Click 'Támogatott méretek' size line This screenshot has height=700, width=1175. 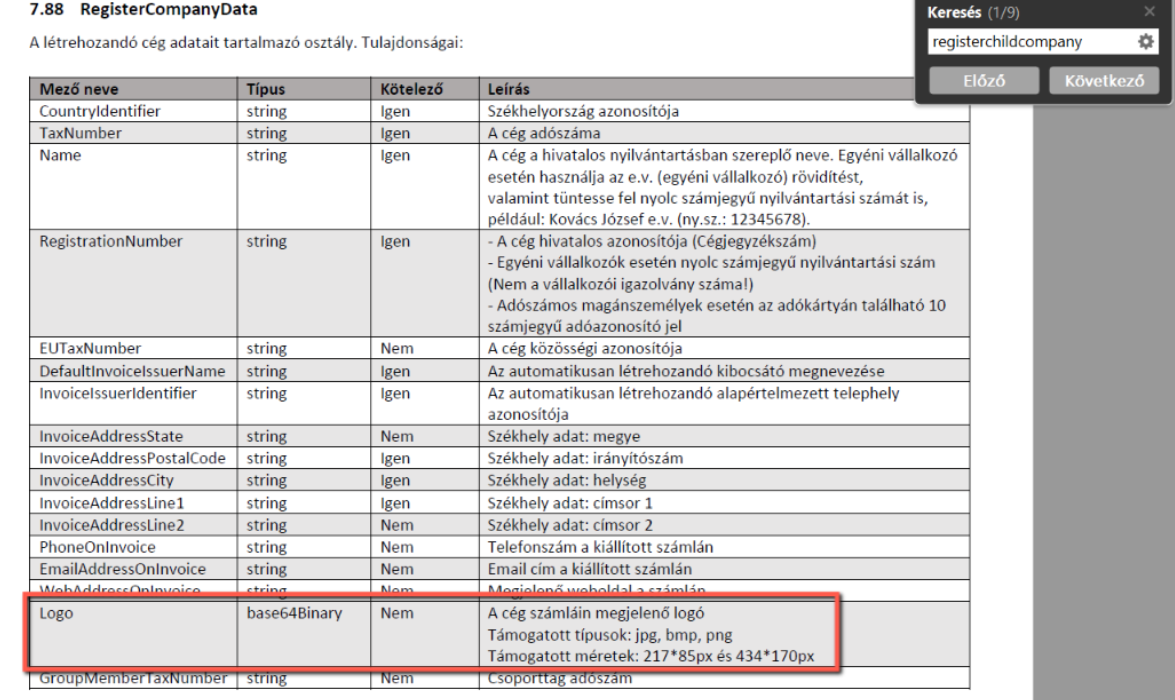tap(650, 657)
